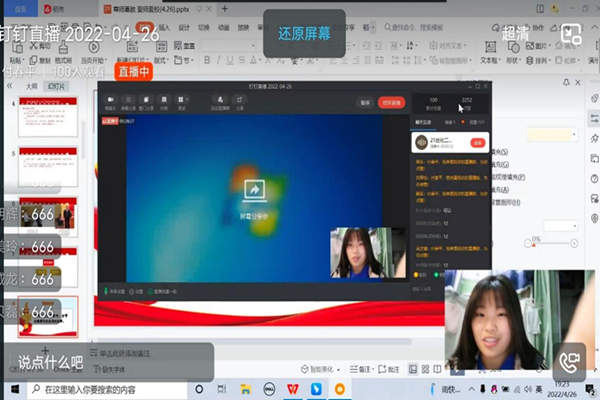600x400 pixels.
Task: Open the 超清 video quality selector
Action: (x=516, y=33)
